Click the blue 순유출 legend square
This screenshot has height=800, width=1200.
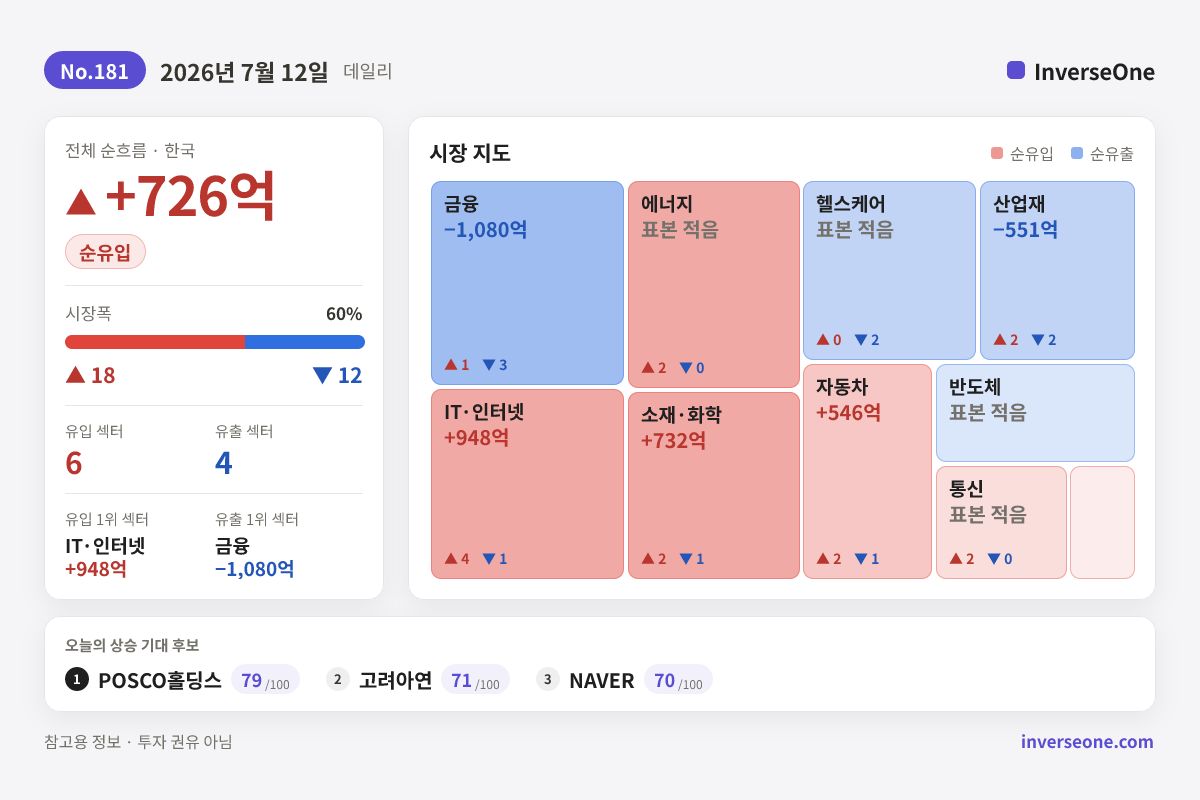point(1077,153)
